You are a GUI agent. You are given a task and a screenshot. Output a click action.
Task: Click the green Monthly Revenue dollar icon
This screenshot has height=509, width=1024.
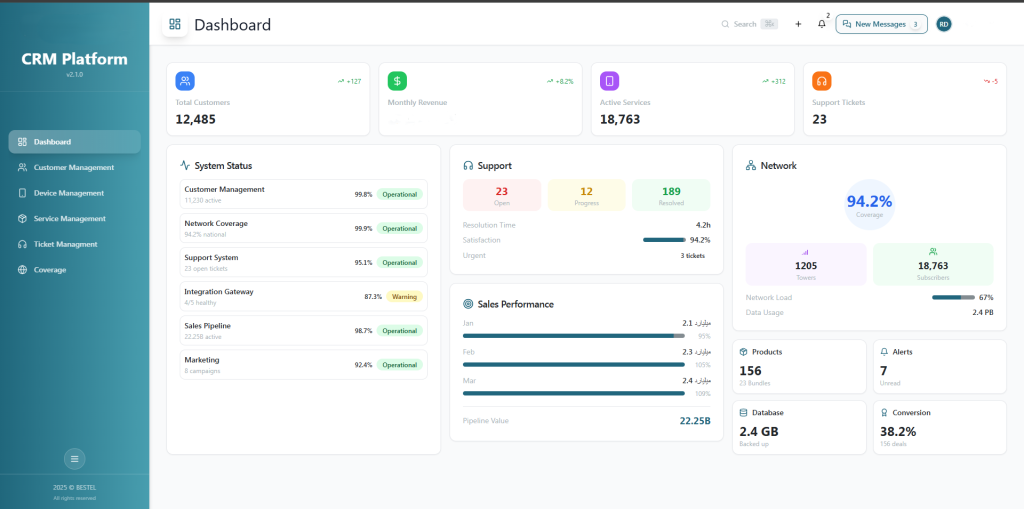397,81
